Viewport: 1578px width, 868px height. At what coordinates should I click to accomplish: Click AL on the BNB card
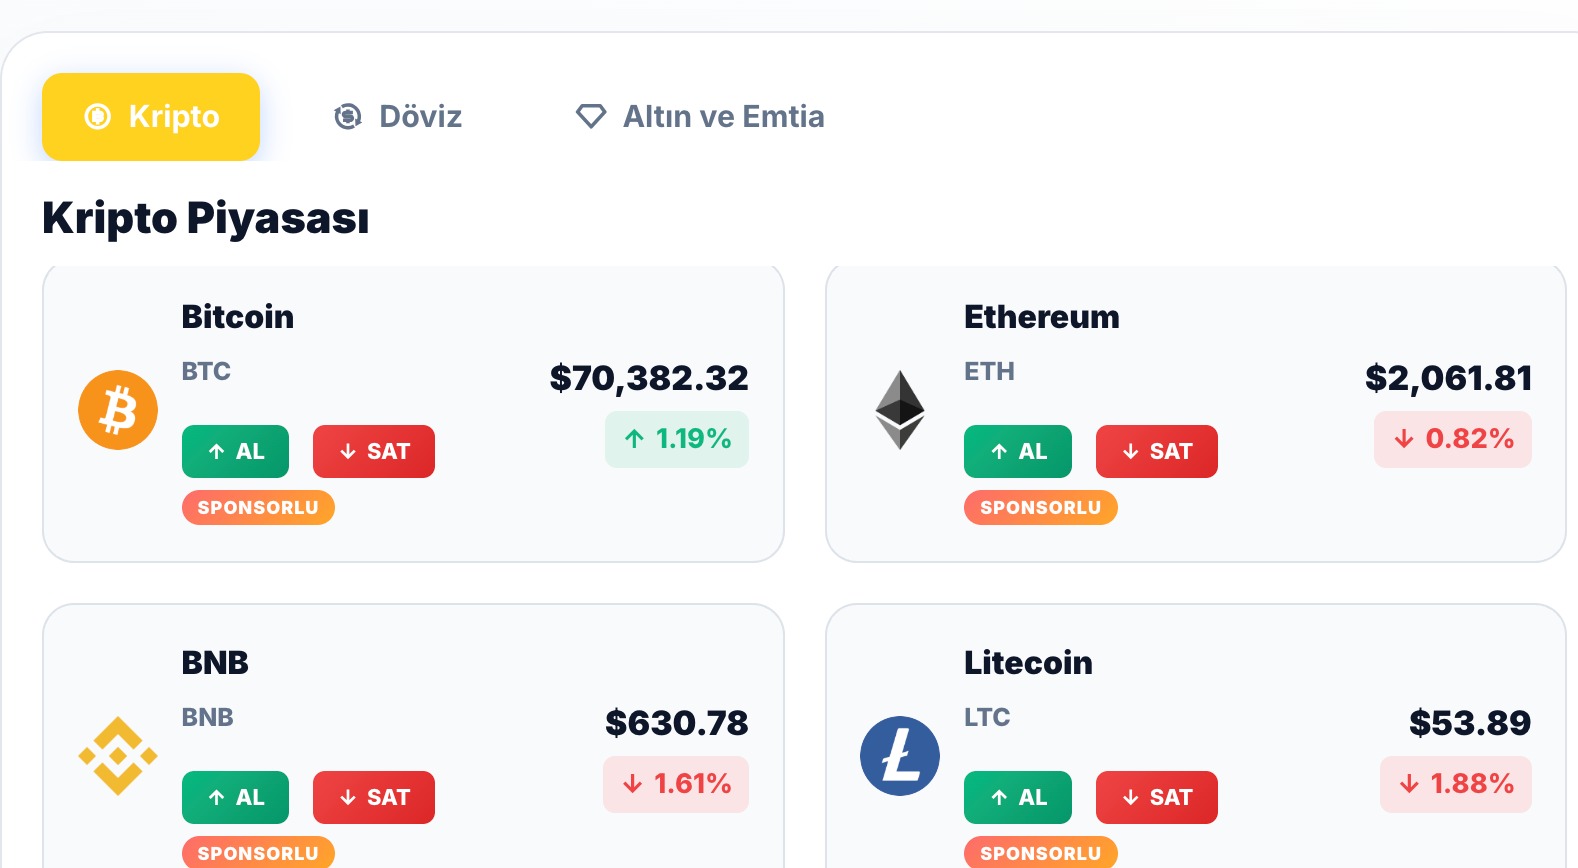pos(235,797)
